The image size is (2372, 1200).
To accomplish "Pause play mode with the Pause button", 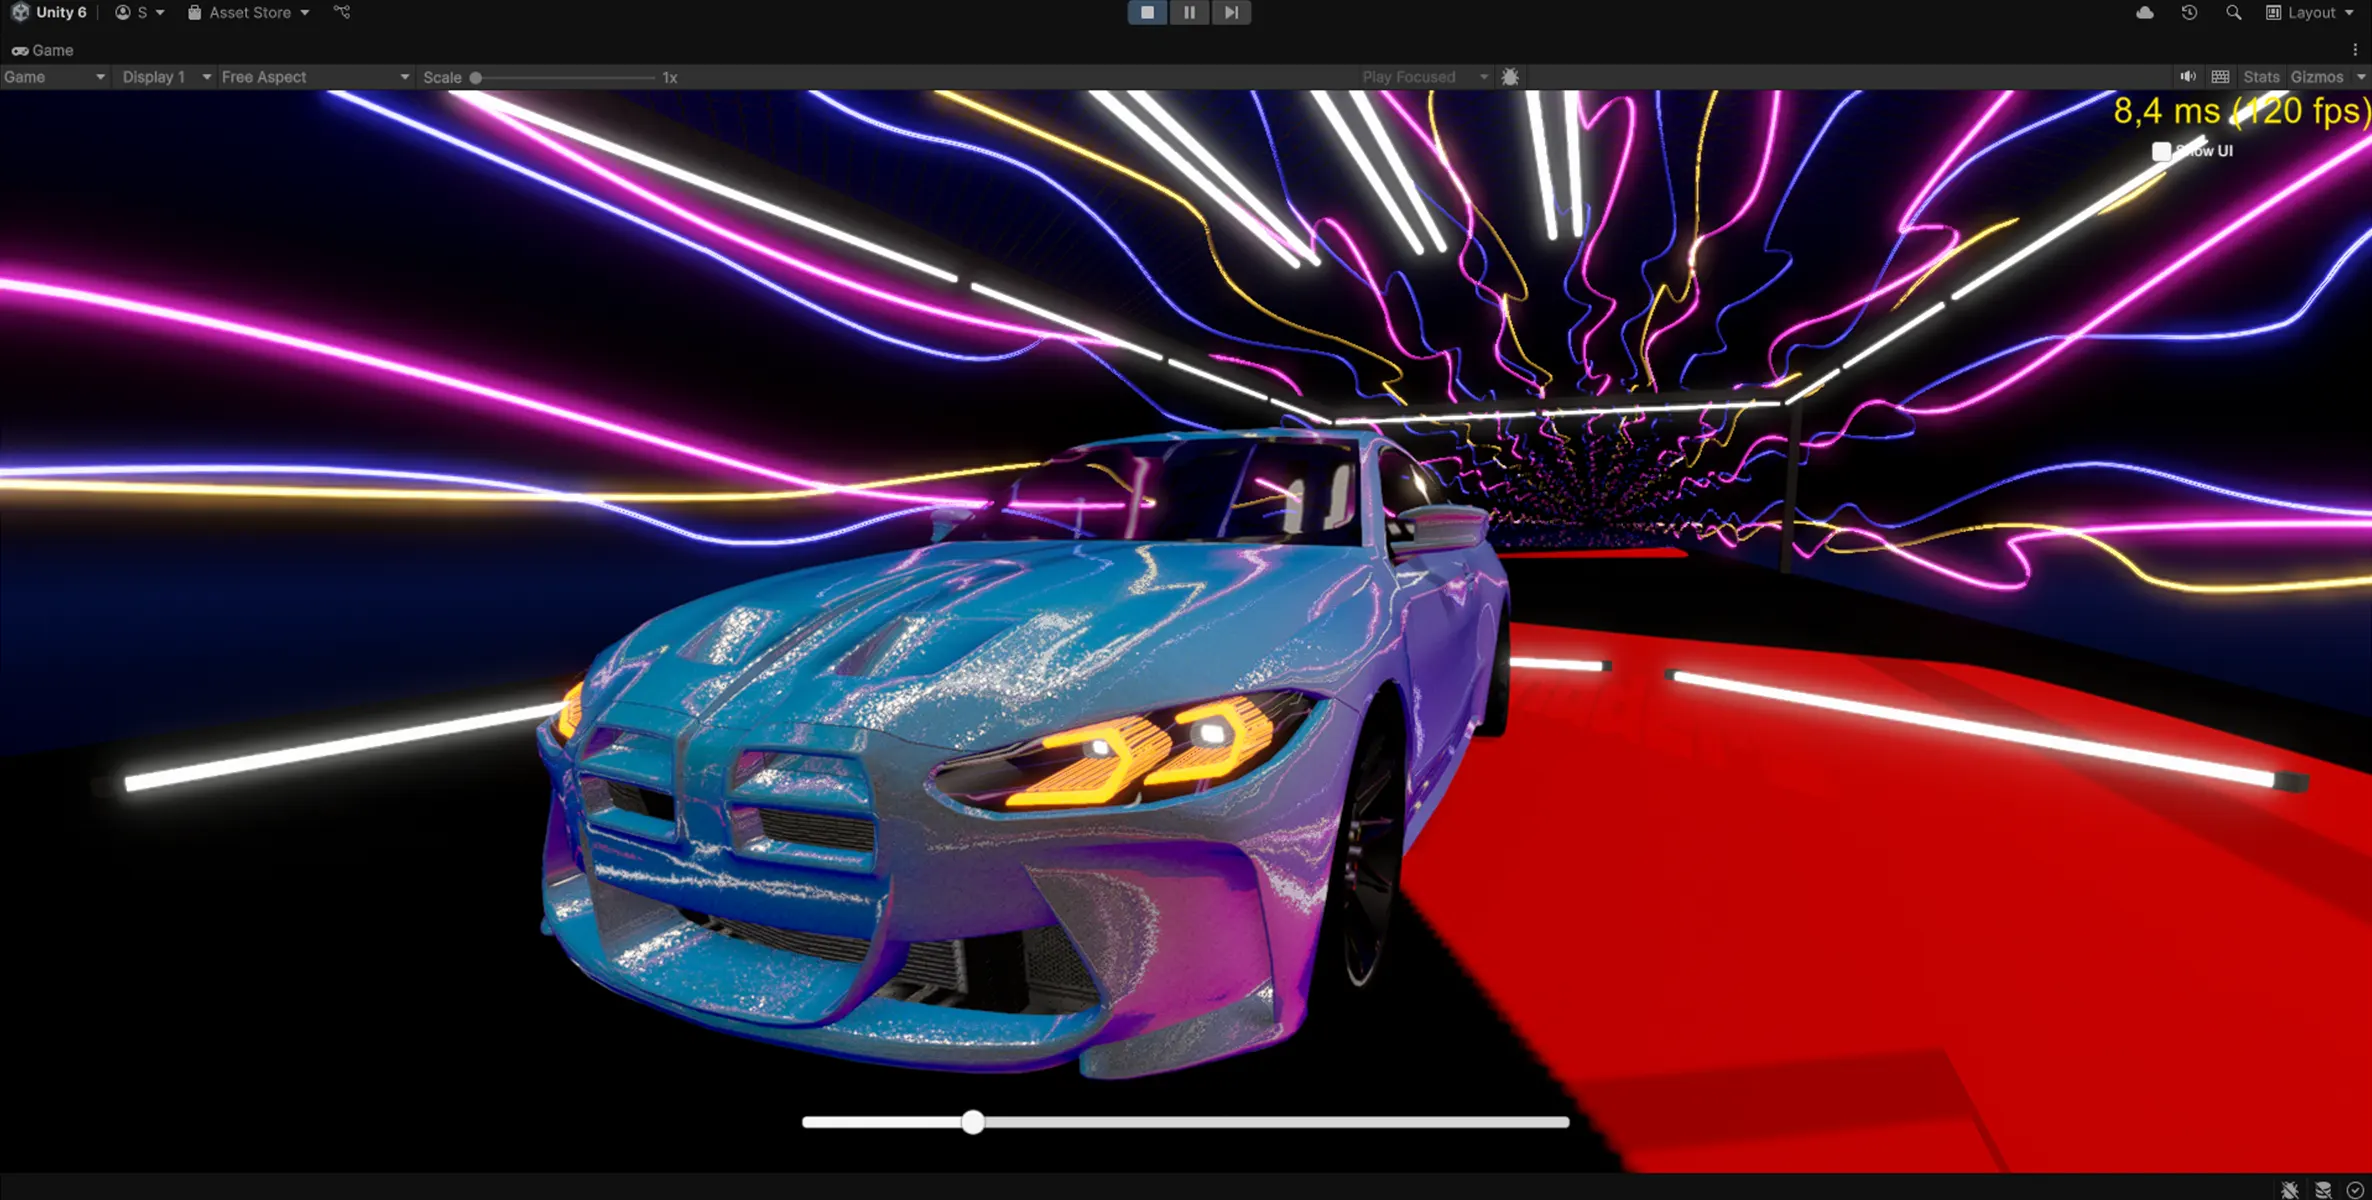I will (1189, 13).
